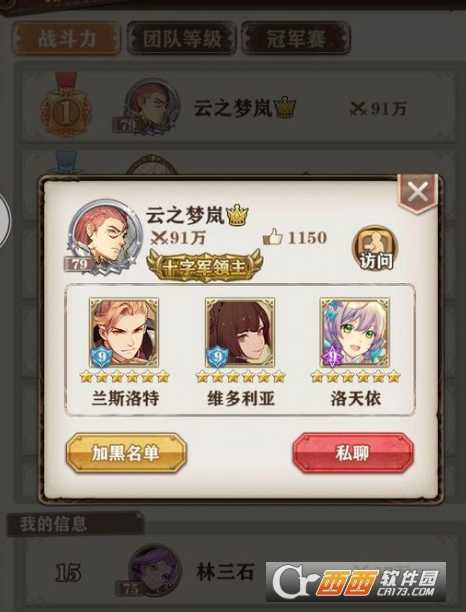466x612 pixels.
Task: Switch to the 战斗力 tab
Action: tap(67, 39)
